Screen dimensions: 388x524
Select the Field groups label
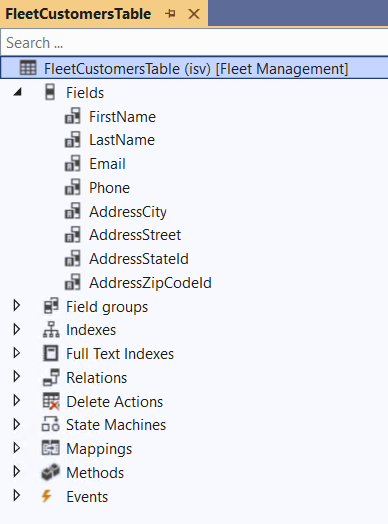(107, 307)
